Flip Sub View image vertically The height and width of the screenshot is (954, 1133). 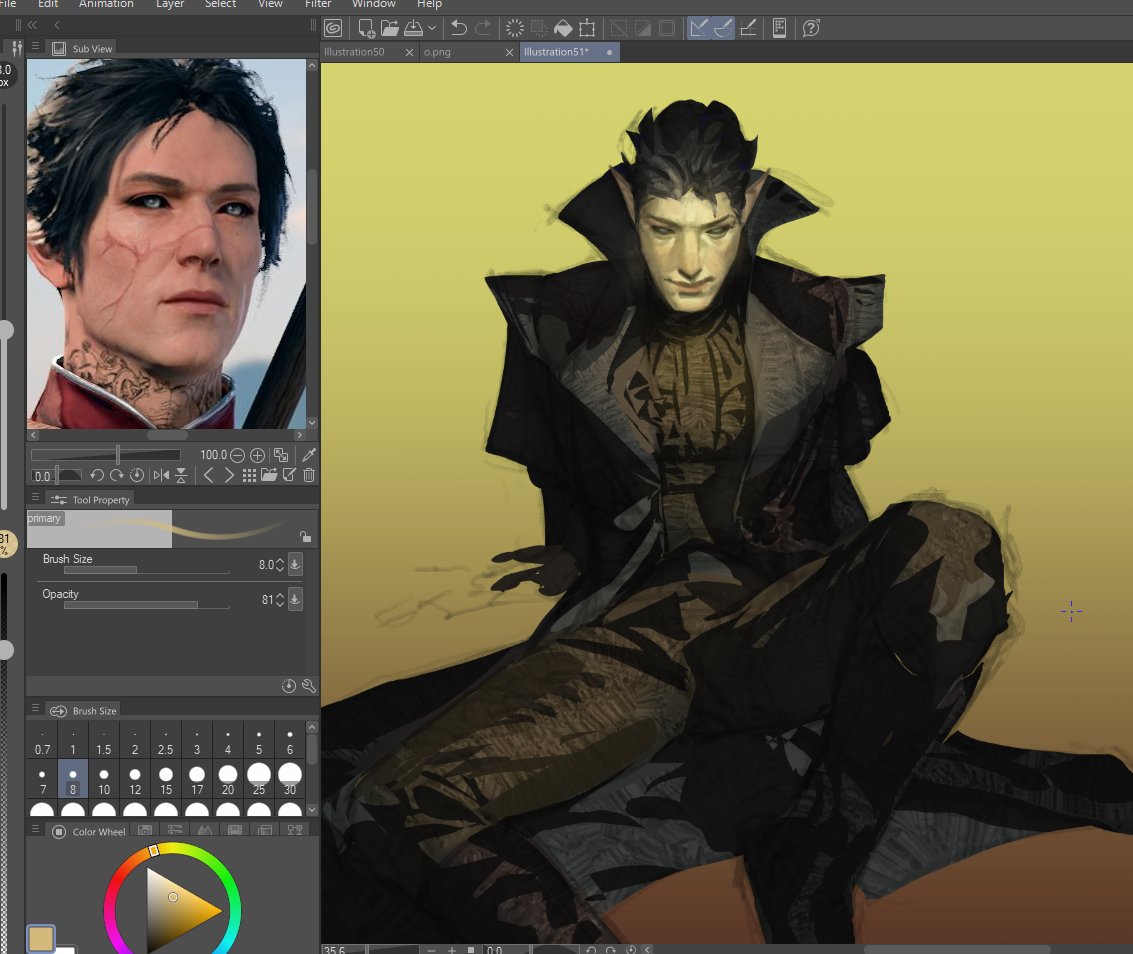tap(181, 476)
